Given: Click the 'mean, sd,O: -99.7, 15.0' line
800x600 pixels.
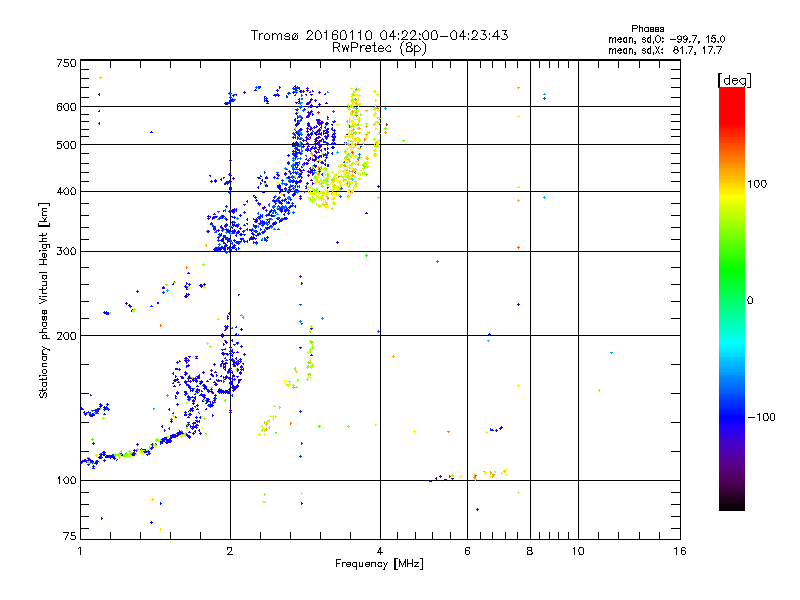Looking at the screenshot, I should [666, 39].
